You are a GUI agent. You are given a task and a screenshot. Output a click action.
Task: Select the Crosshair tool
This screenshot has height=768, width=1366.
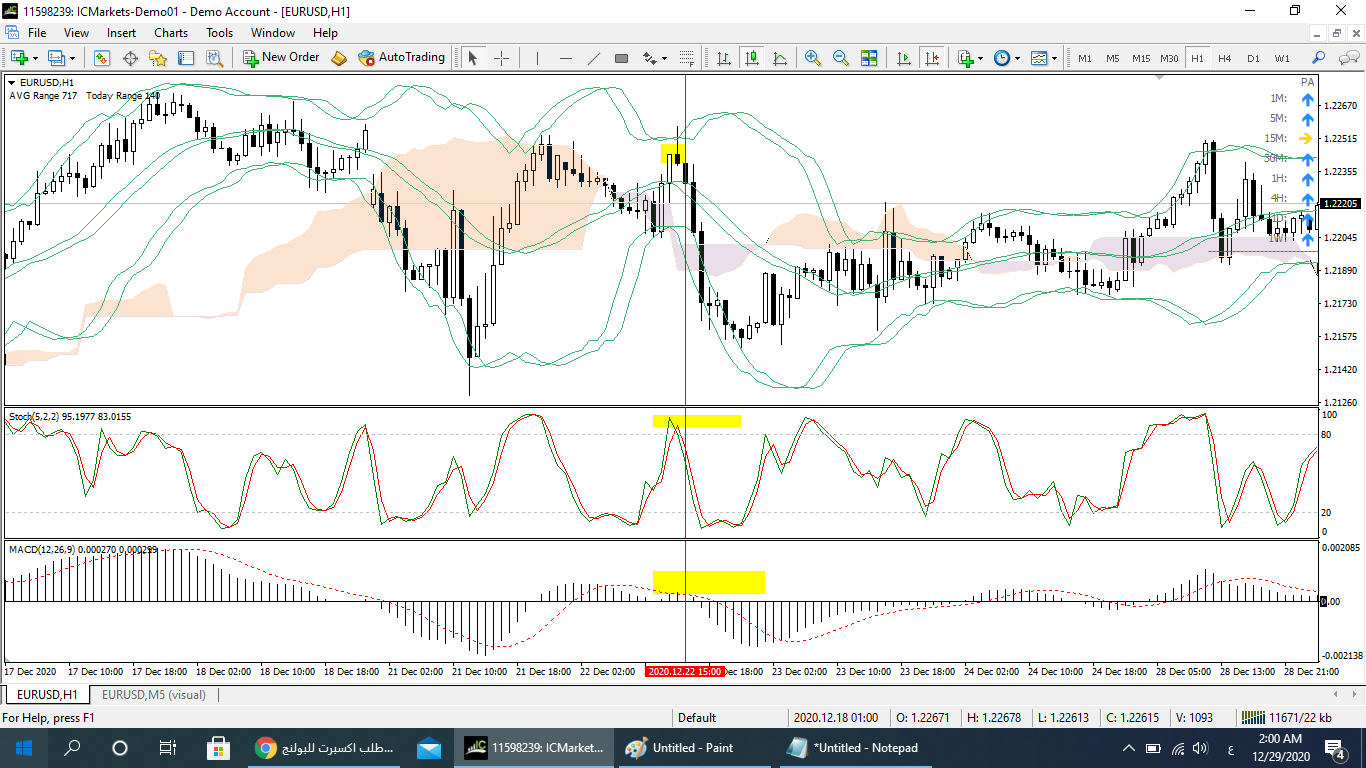click(x=501, y=58)
